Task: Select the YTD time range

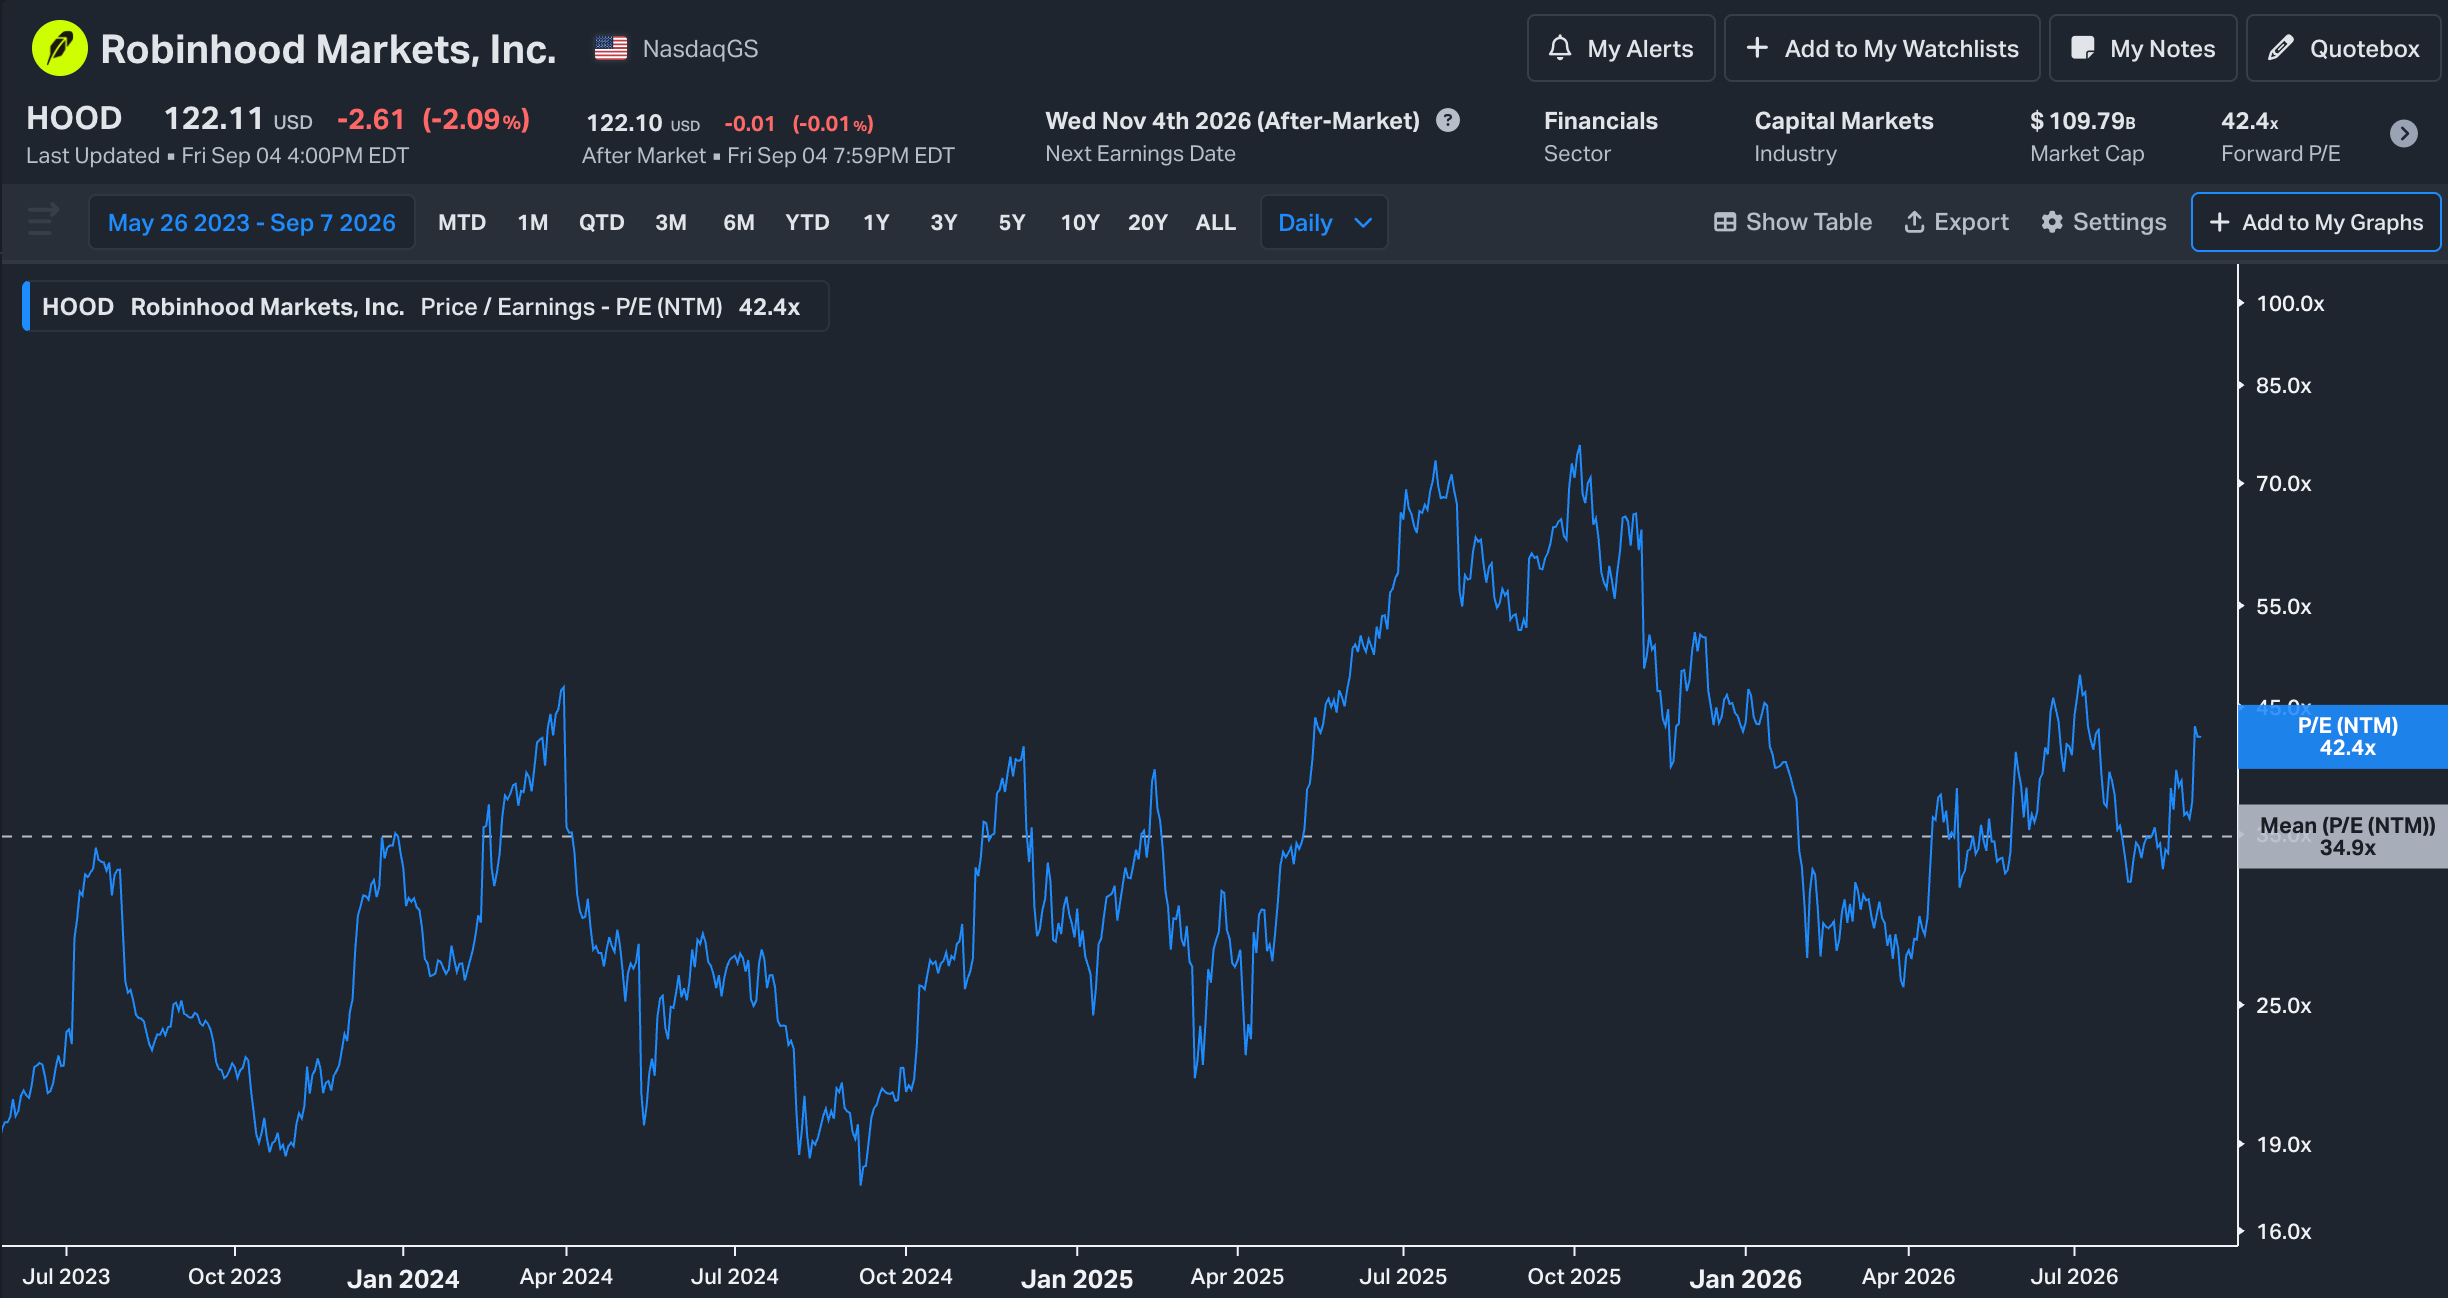Action: tap(807, 222)
